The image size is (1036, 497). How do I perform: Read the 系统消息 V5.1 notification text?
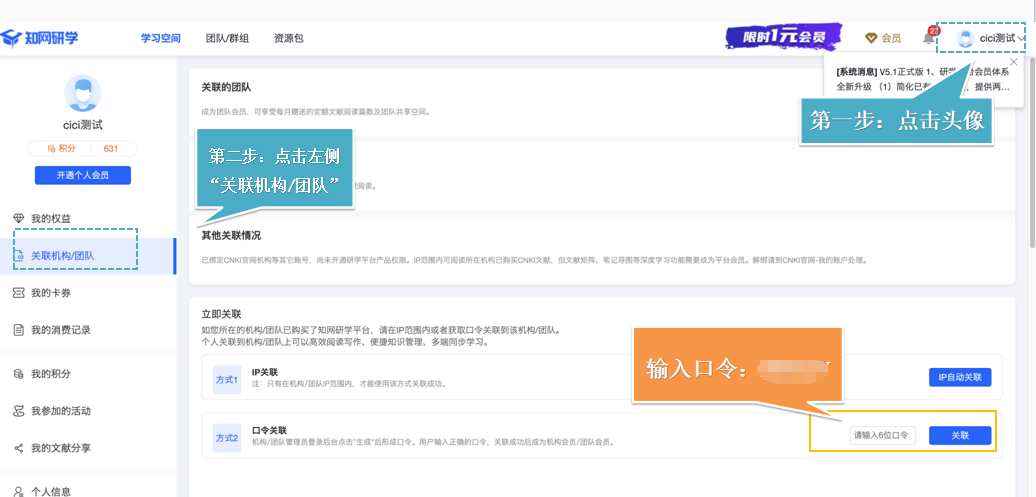(x=922, y=79)
